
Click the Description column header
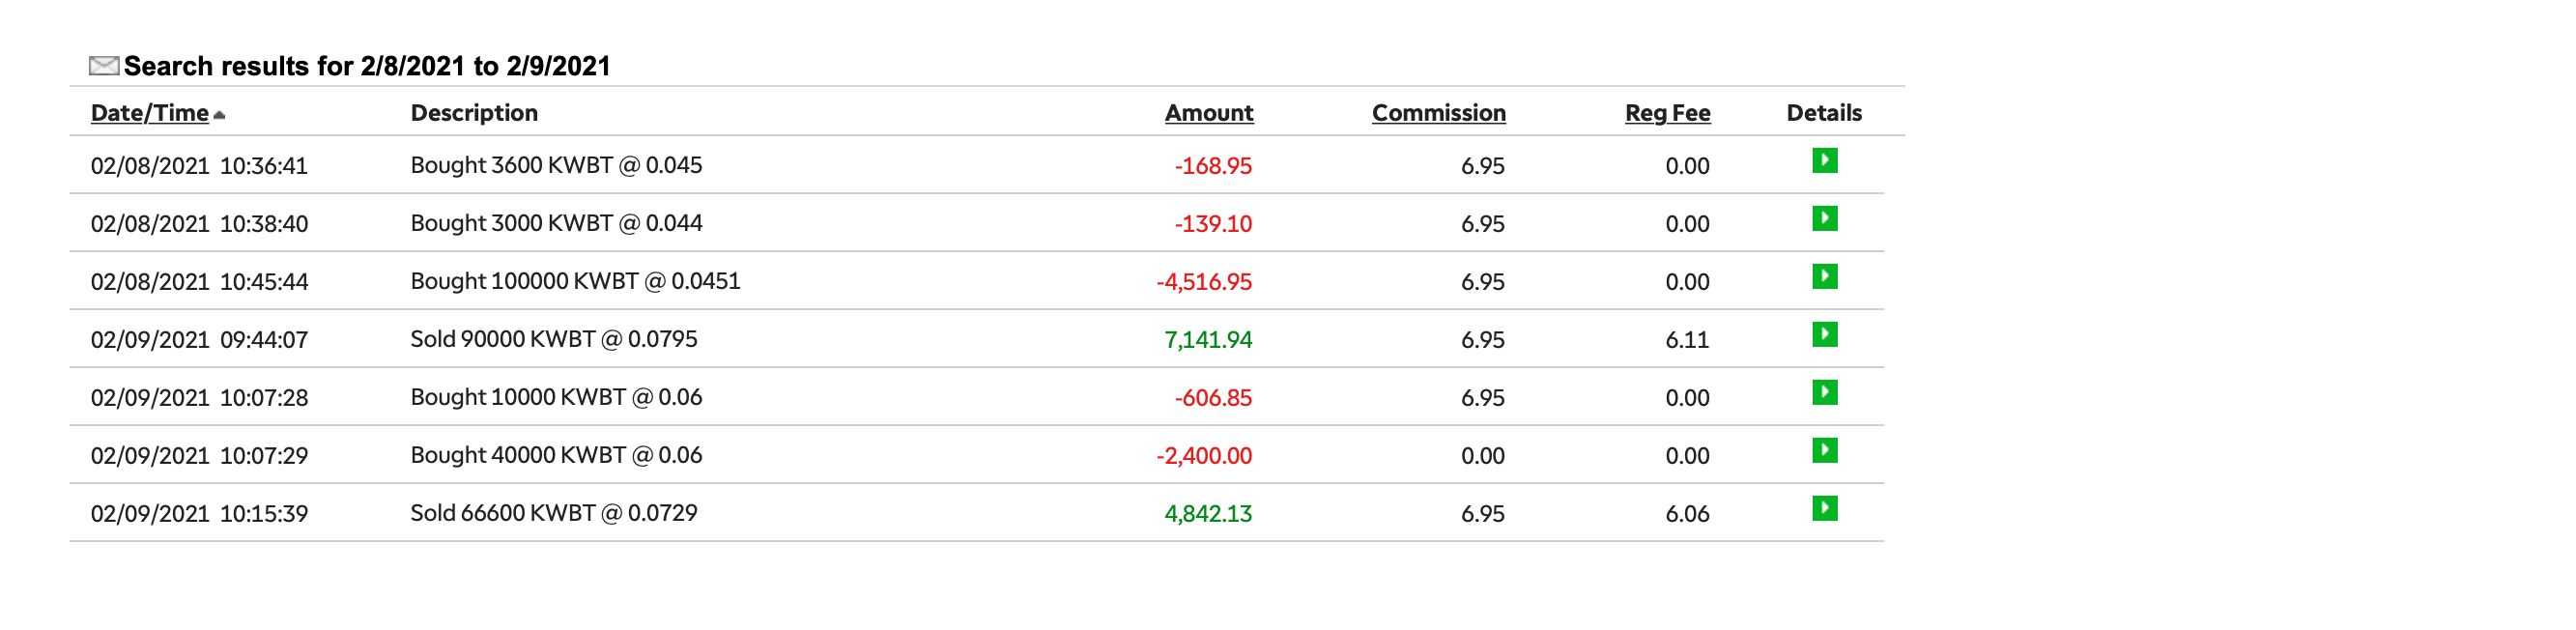pyautogui.click(x=474, y=113)
